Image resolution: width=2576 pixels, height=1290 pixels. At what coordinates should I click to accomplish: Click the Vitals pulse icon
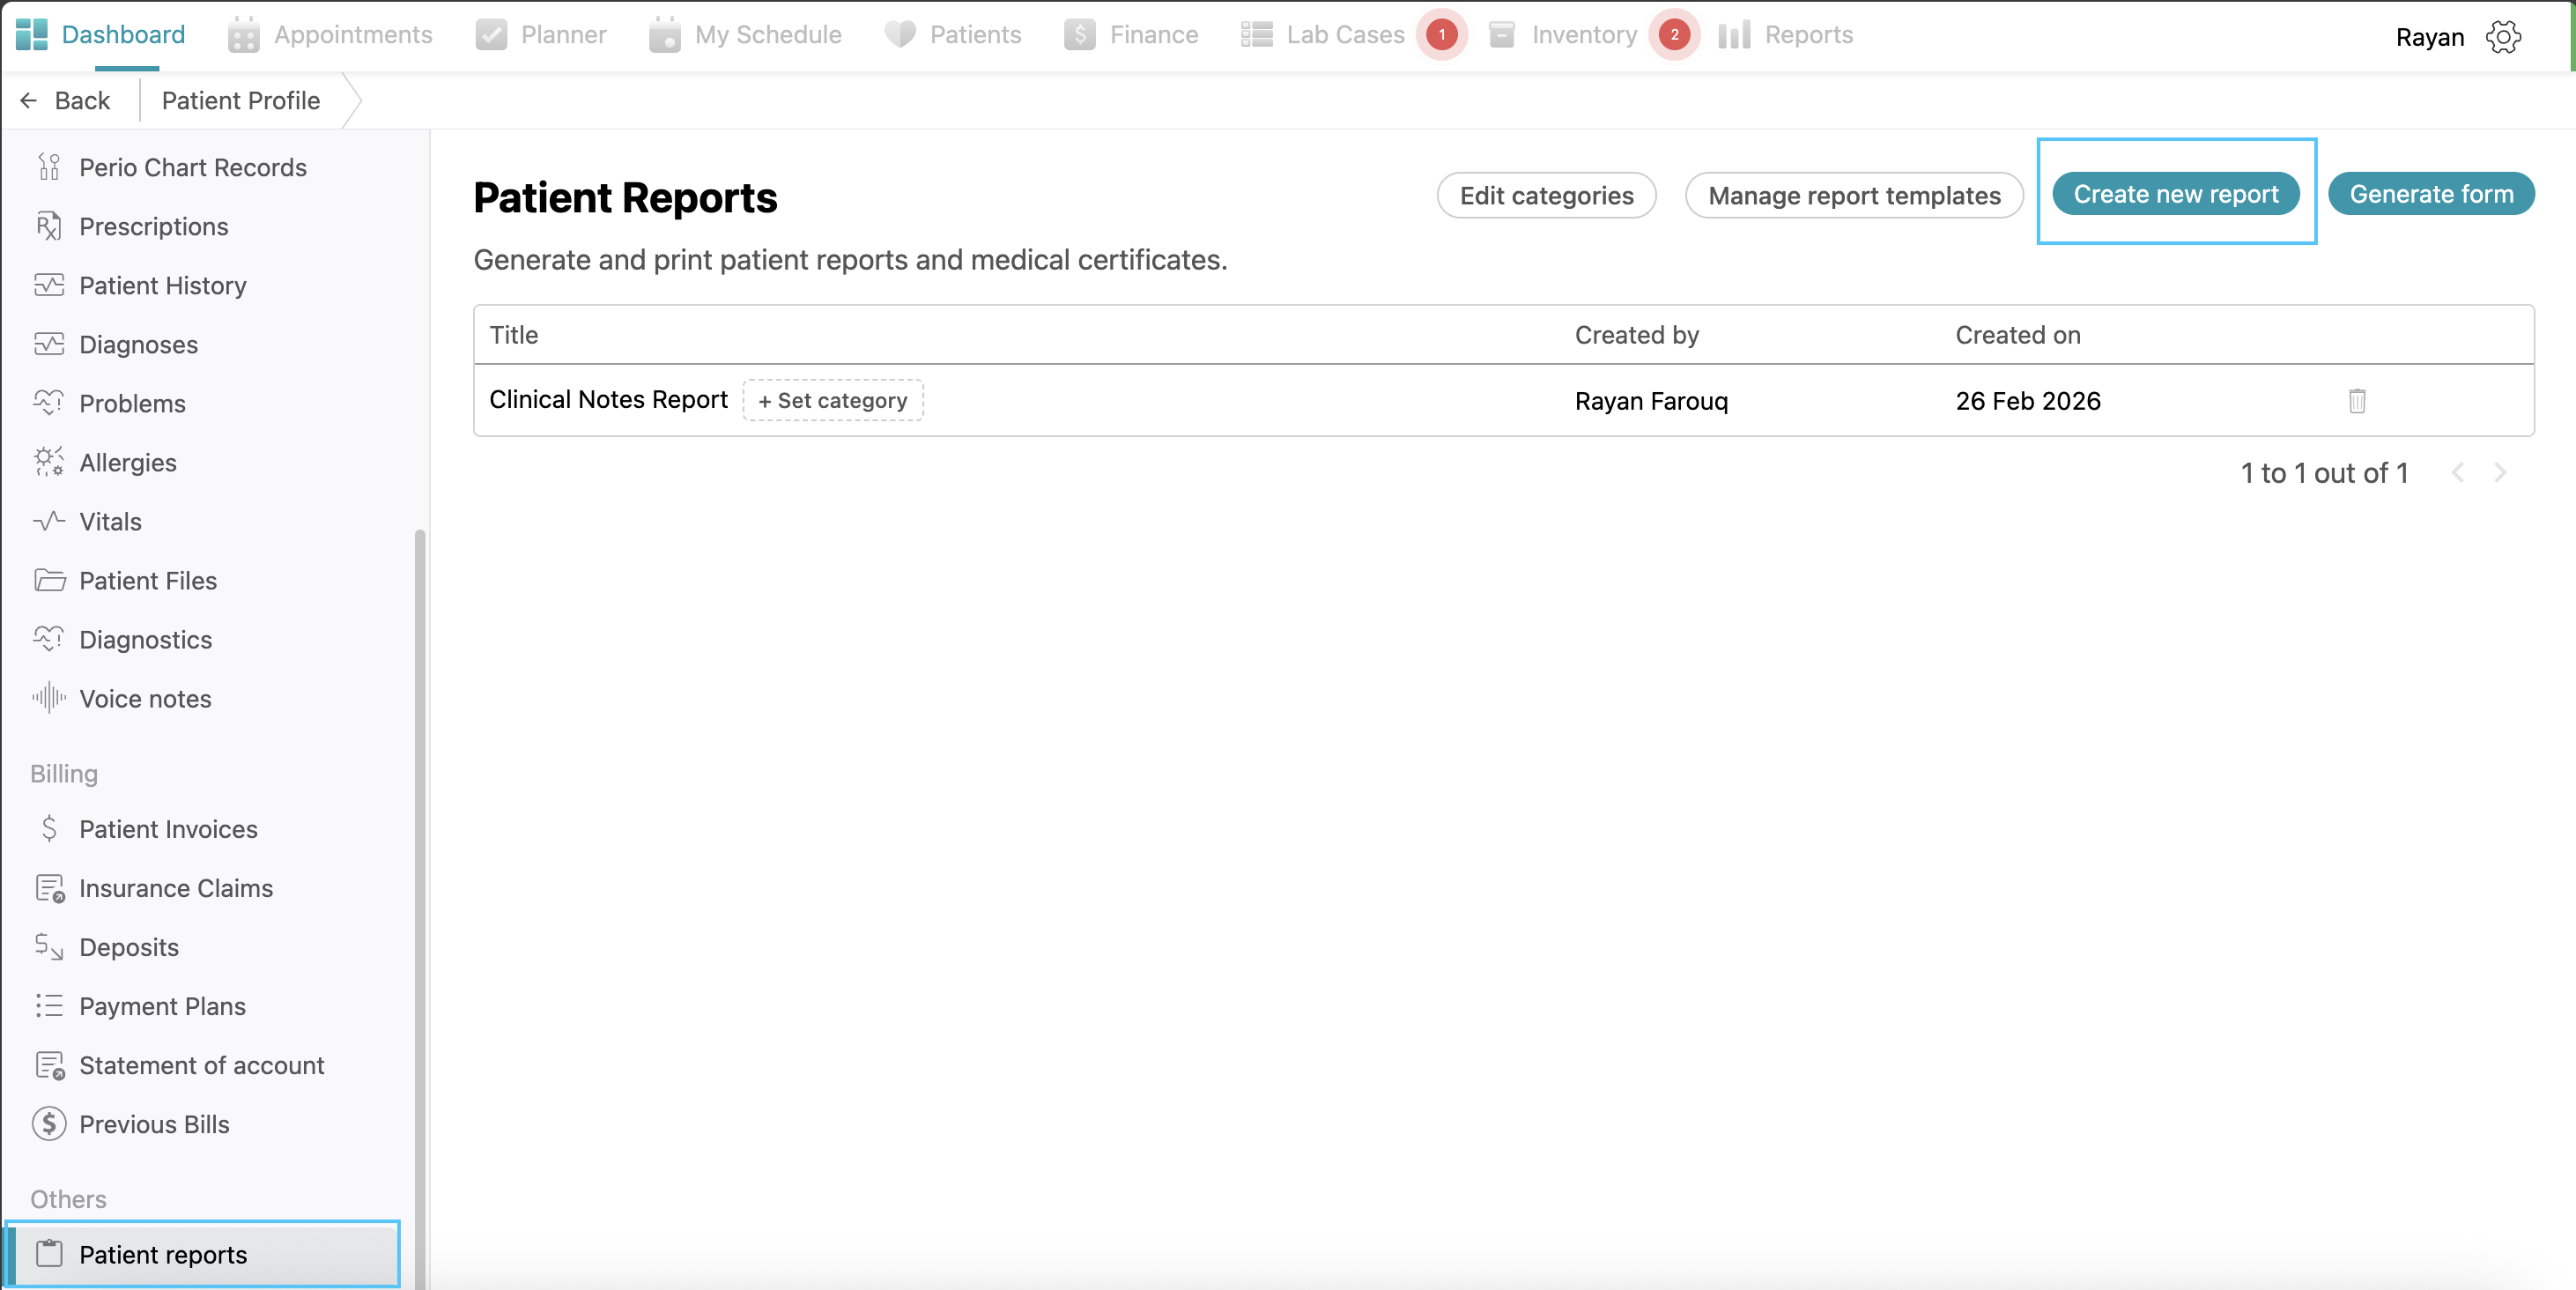click(48, 521)
